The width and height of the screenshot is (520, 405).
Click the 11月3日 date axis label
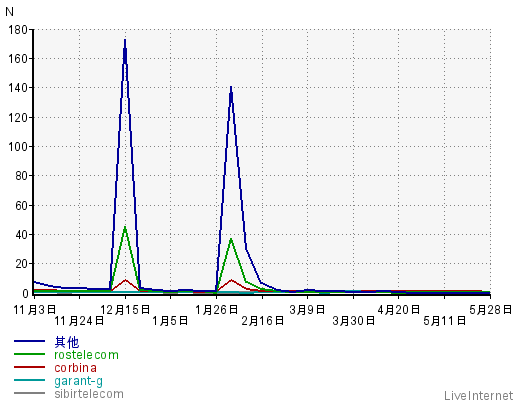point(34,310)
